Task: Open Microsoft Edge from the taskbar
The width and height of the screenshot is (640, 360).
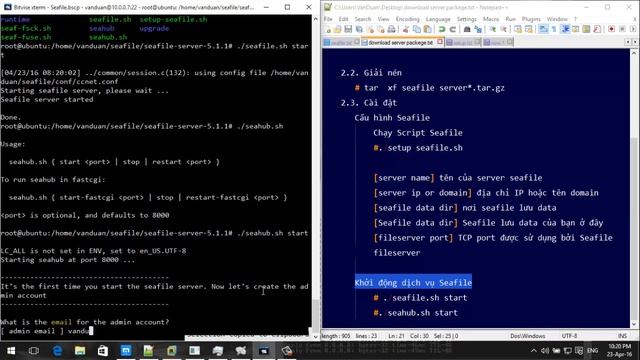Action: 57,351
